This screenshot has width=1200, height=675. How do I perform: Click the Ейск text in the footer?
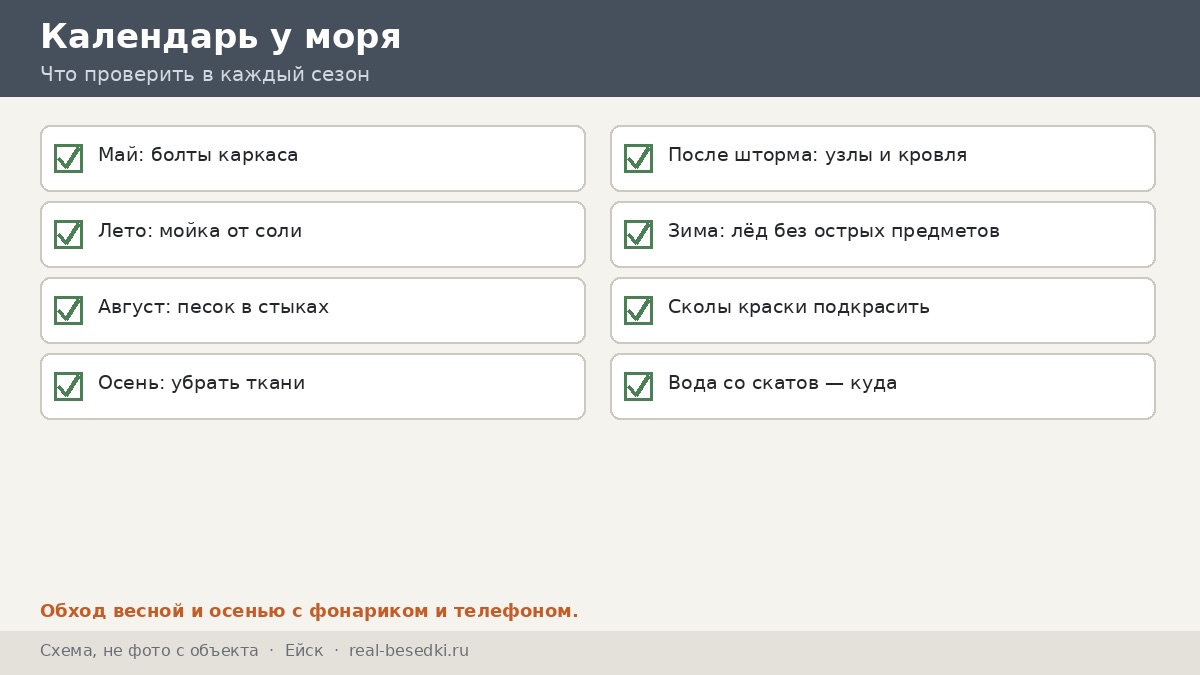[x=304, y=651]
